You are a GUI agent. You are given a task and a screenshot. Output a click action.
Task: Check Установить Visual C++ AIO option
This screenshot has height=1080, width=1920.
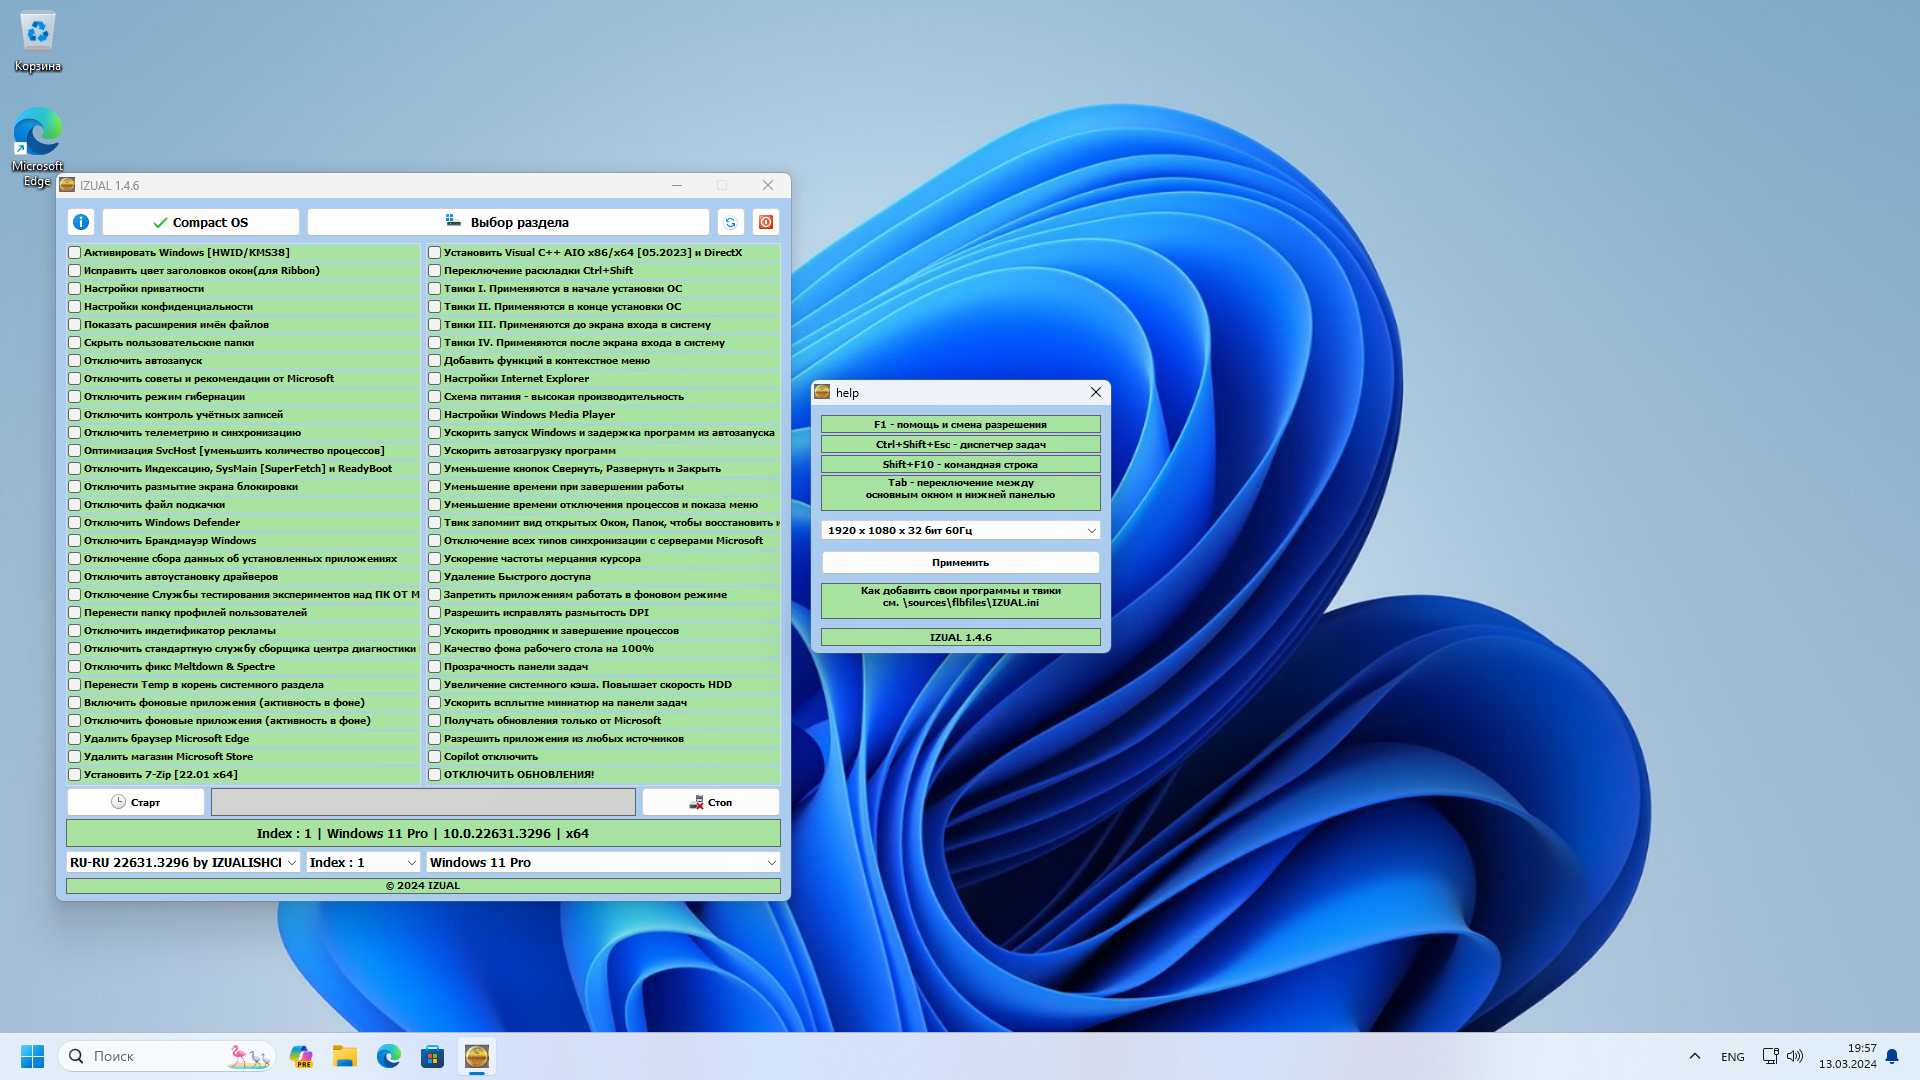click(x=435, y=253)
